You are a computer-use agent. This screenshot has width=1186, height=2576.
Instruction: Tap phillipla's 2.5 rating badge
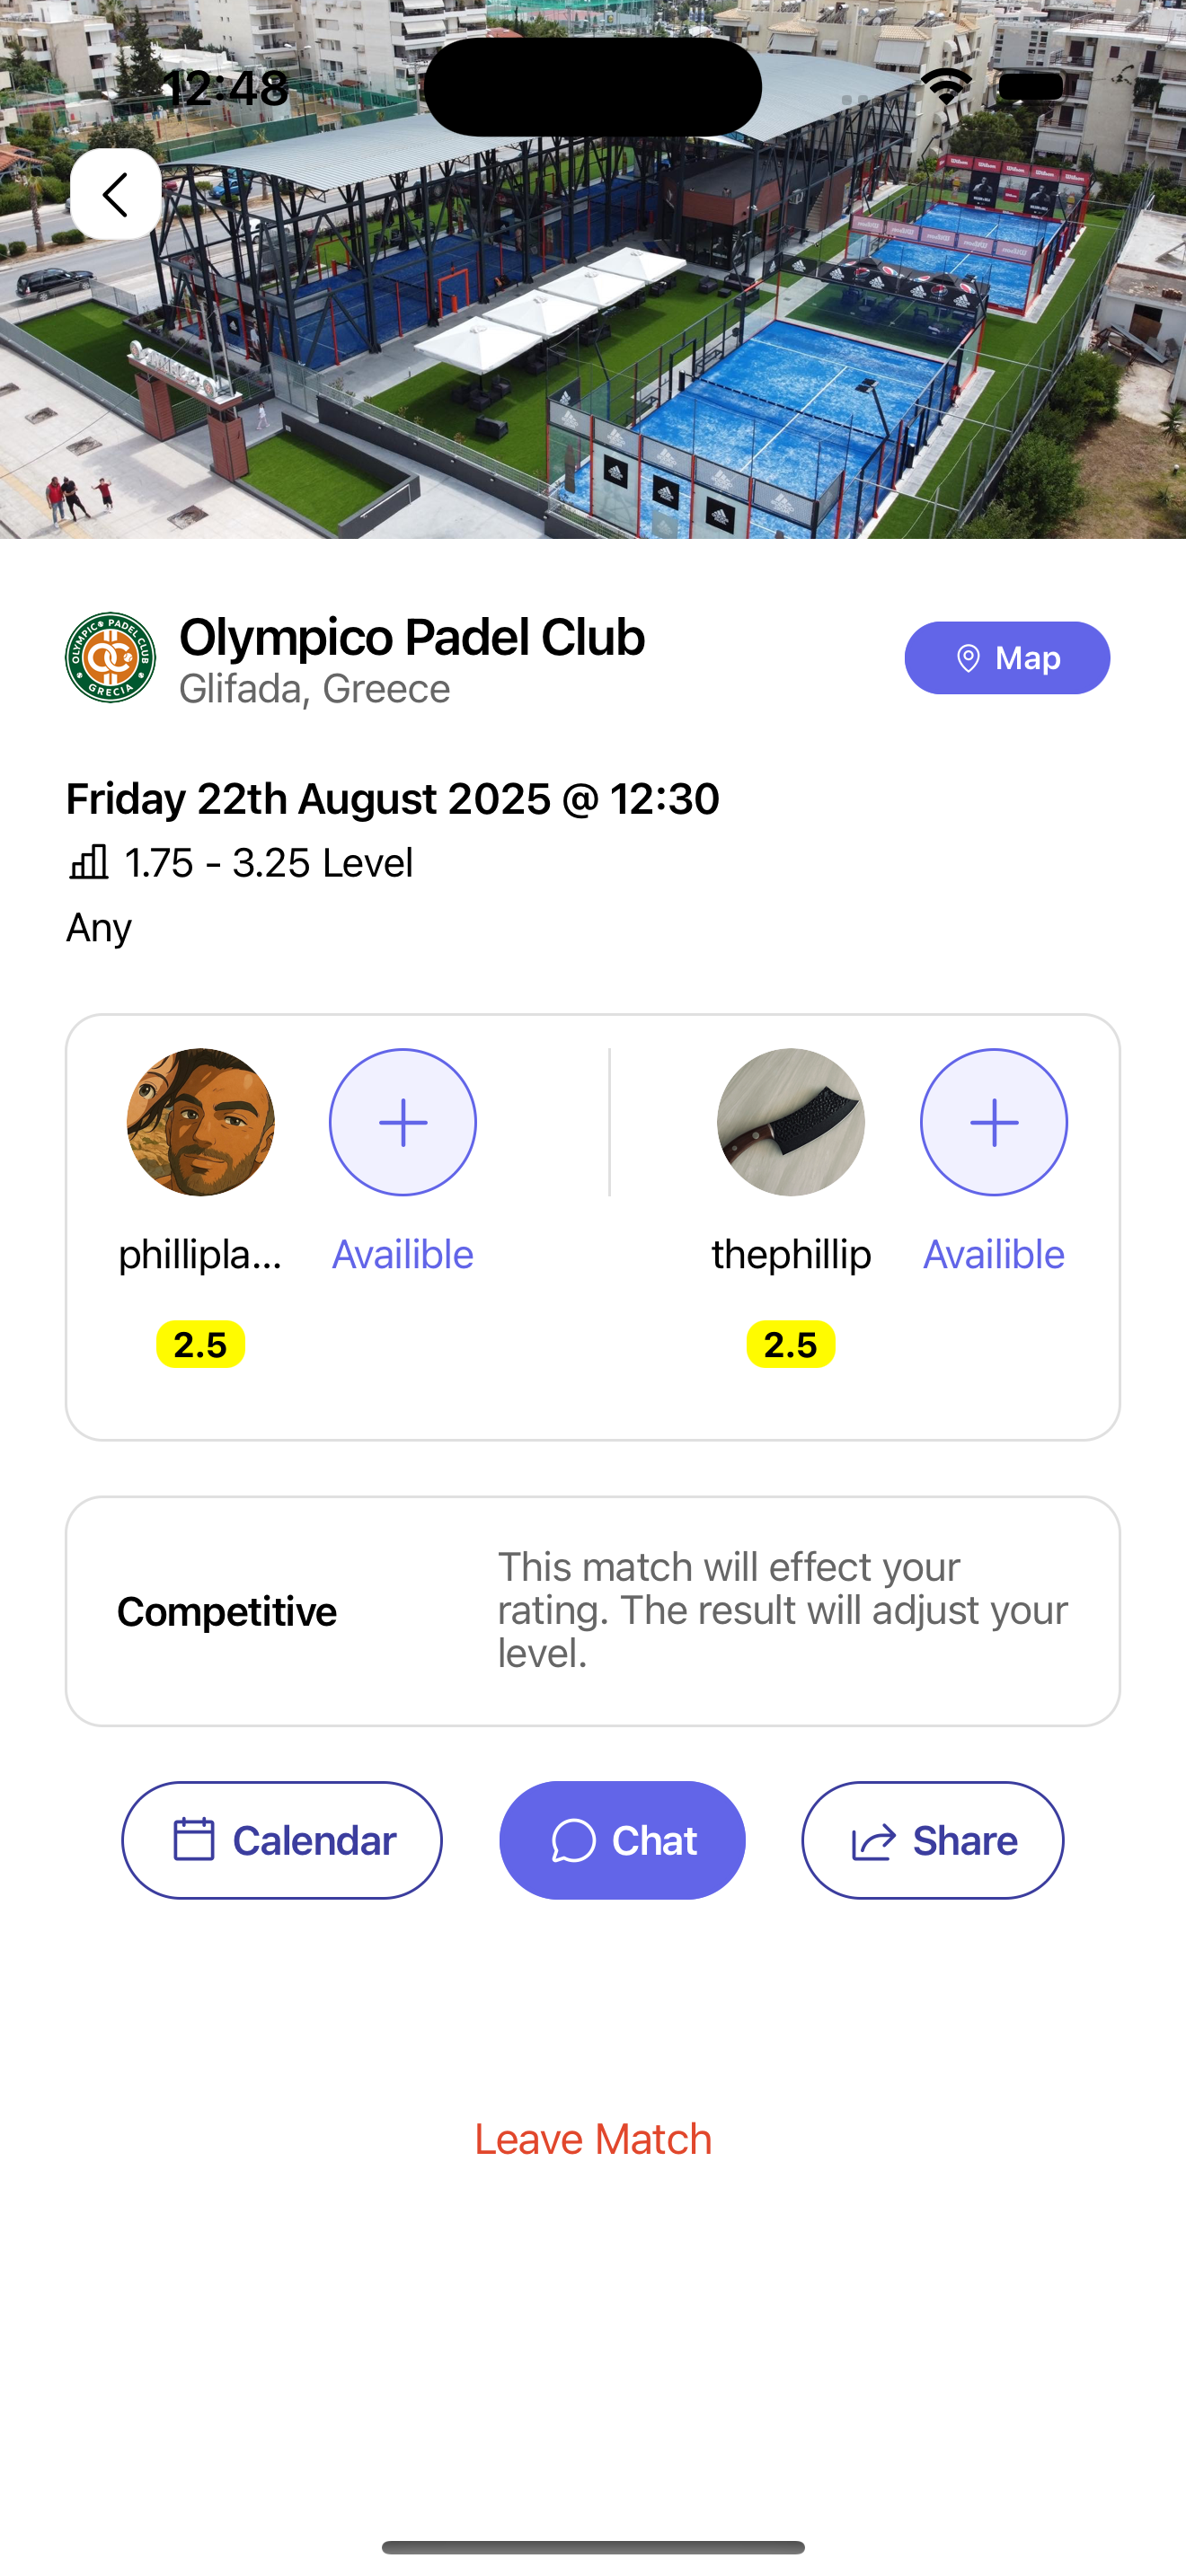(201, 1344)
